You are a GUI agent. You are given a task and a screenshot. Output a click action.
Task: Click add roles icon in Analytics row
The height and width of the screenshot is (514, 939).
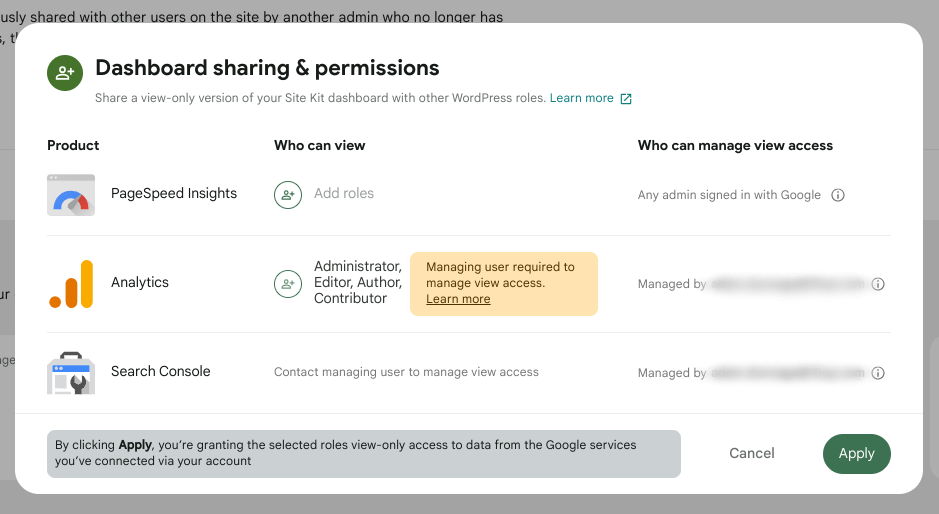point(288,284)
